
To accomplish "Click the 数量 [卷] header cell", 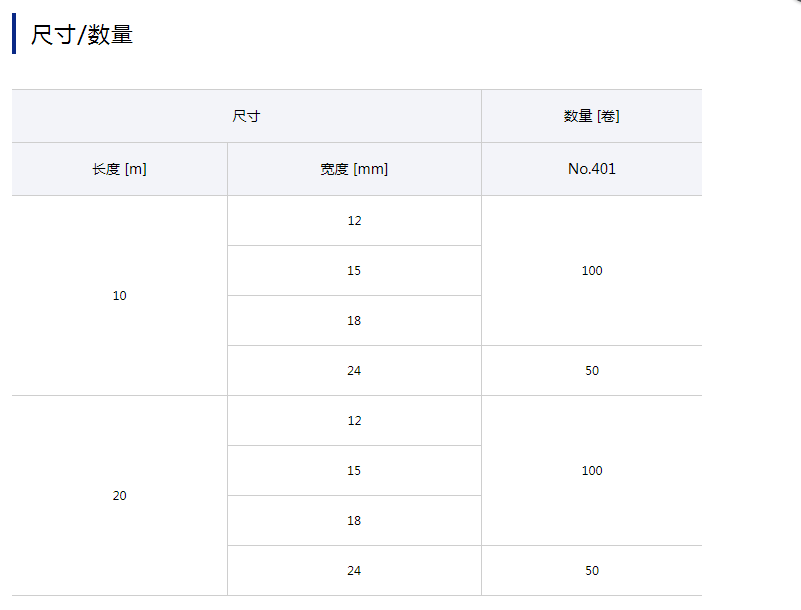I will 591,116.
